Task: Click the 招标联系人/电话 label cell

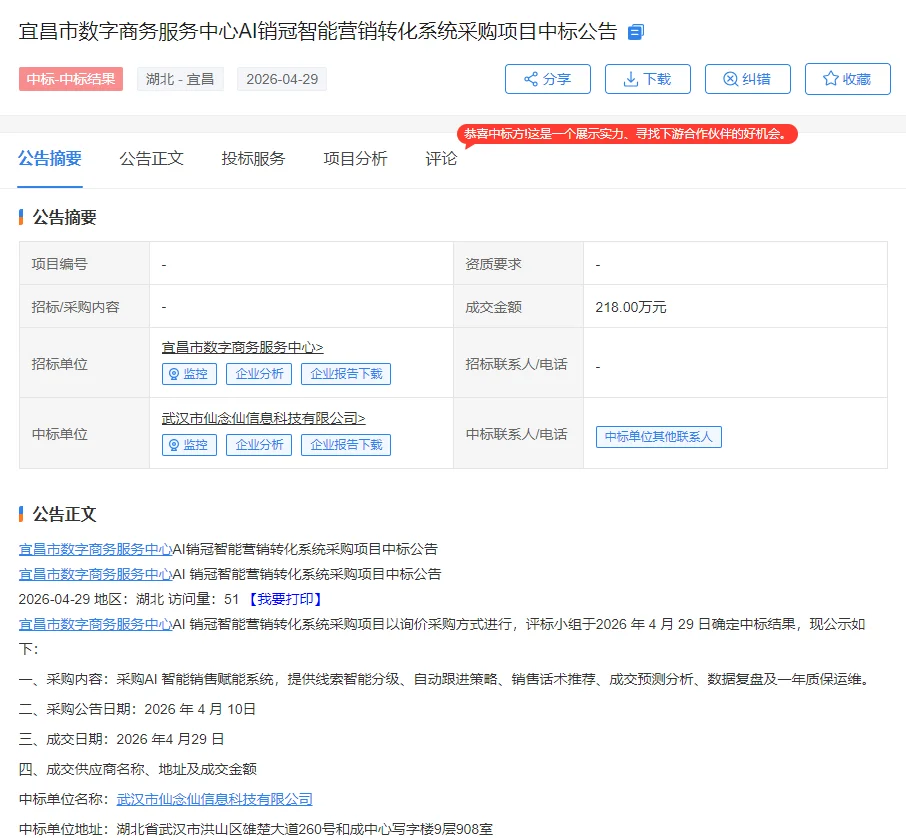Action: (x=518, y=364)
